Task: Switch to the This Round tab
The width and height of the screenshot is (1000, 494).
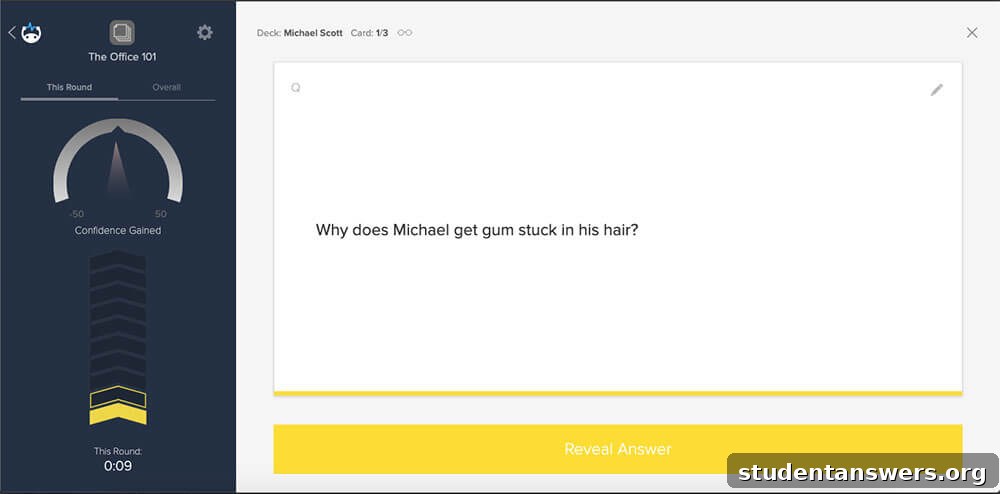Action: (69, 87)
